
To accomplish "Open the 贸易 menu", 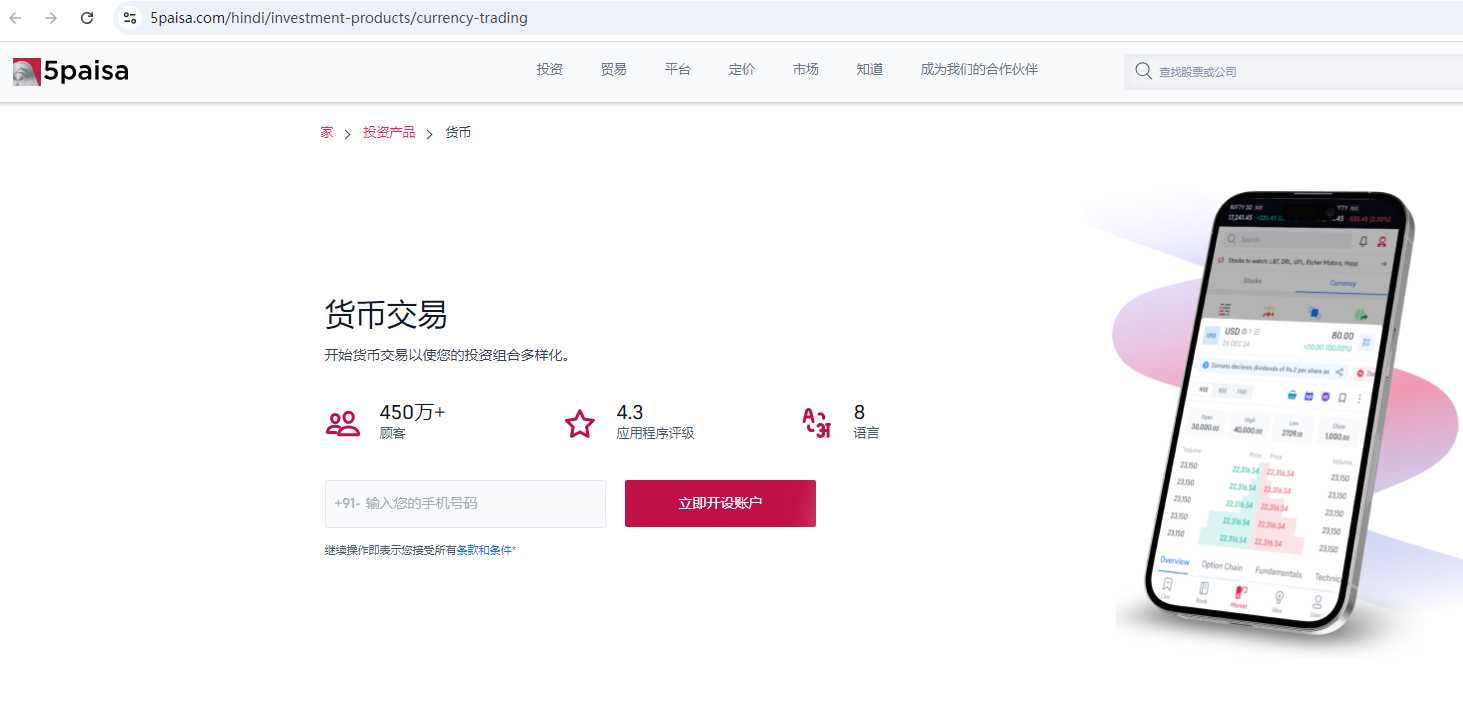I will pos(614,69).
